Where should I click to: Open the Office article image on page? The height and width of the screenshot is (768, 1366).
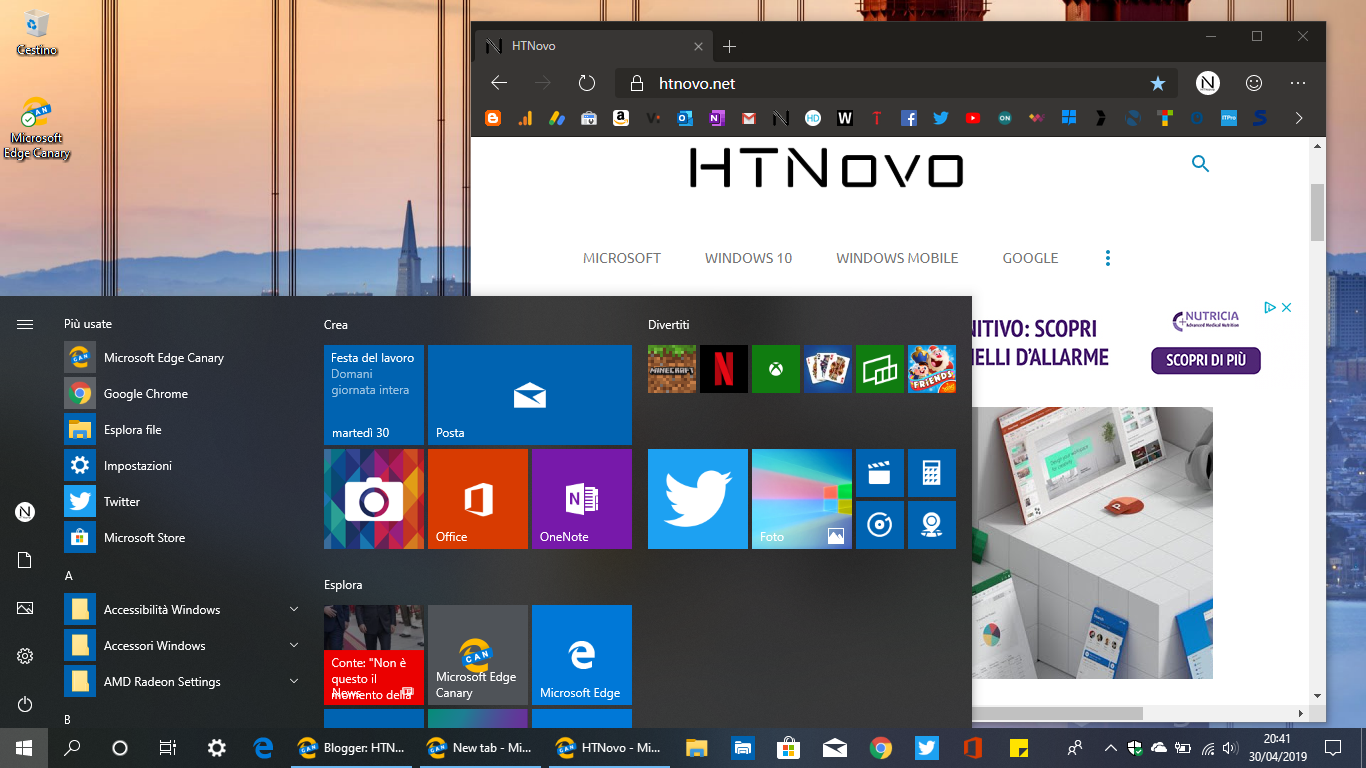click(x=1092, y=543)
